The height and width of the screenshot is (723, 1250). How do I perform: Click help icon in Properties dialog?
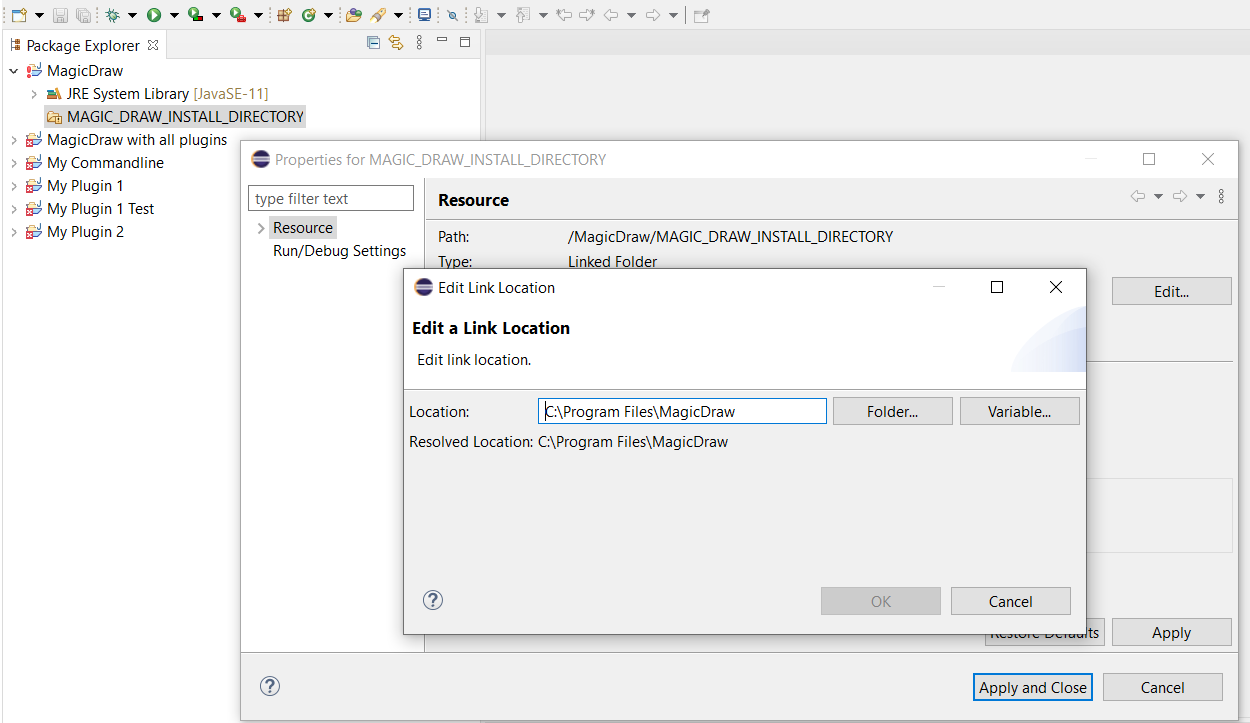pyautogui.click(x=269, y=686)
